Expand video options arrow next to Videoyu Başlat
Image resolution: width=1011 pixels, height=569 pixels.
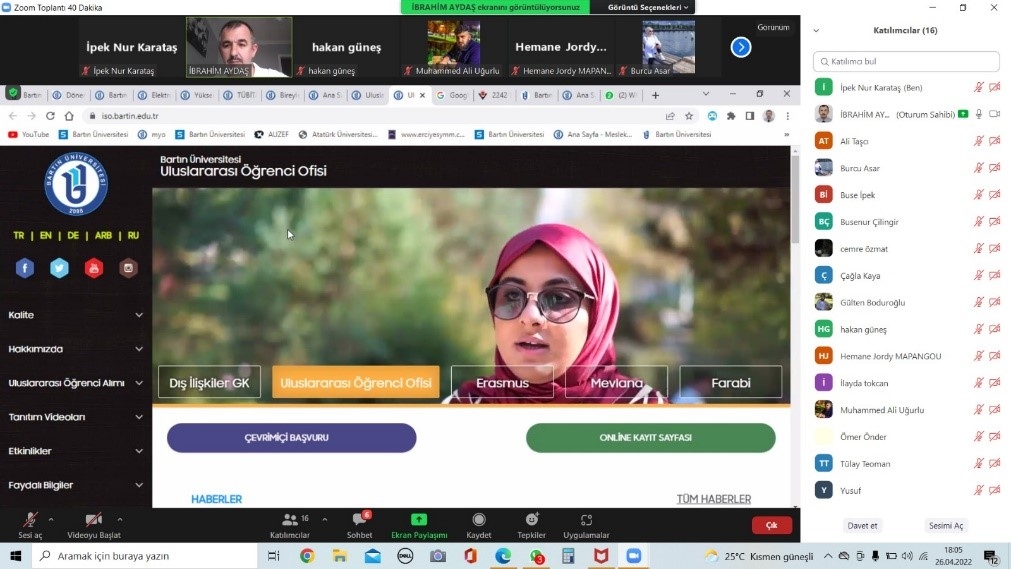120,519
